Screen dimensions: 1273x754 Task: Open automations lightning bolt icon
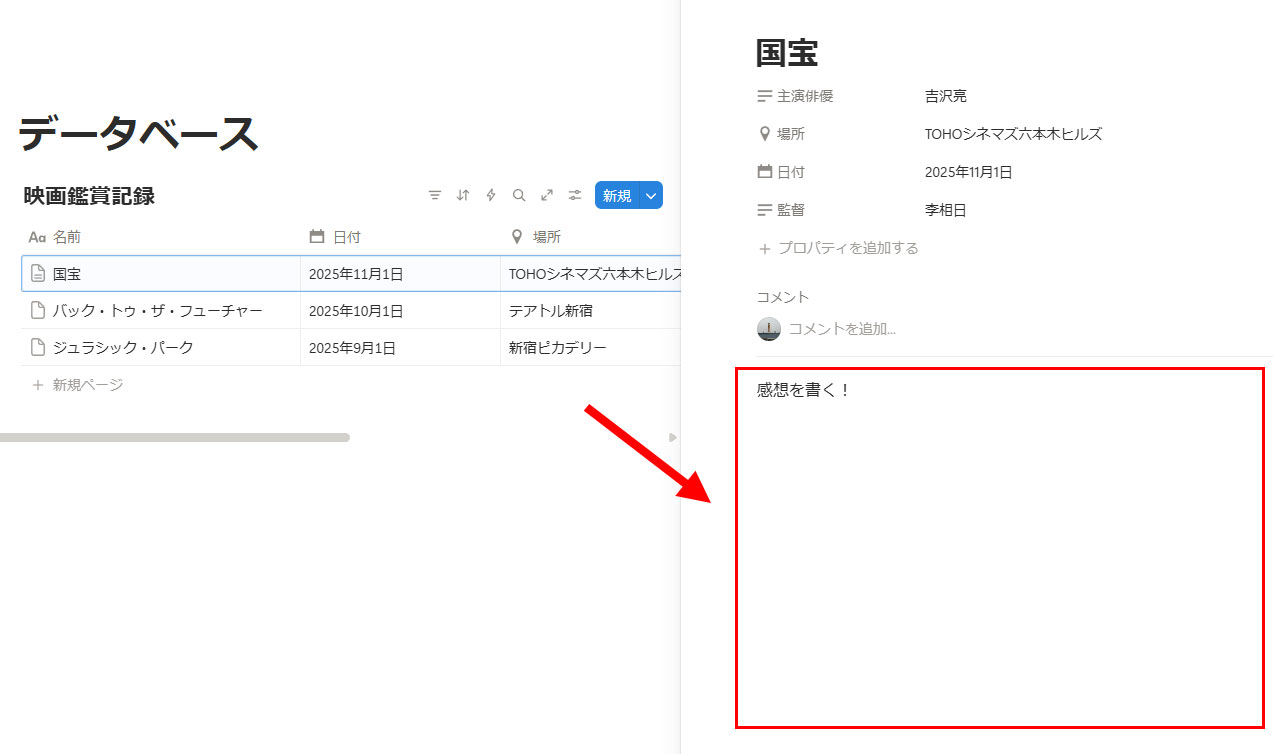tap(491, 196)
